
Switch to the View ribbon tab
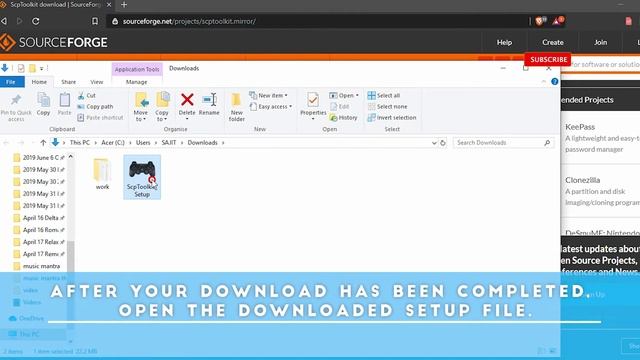click(x=97, y=82)
